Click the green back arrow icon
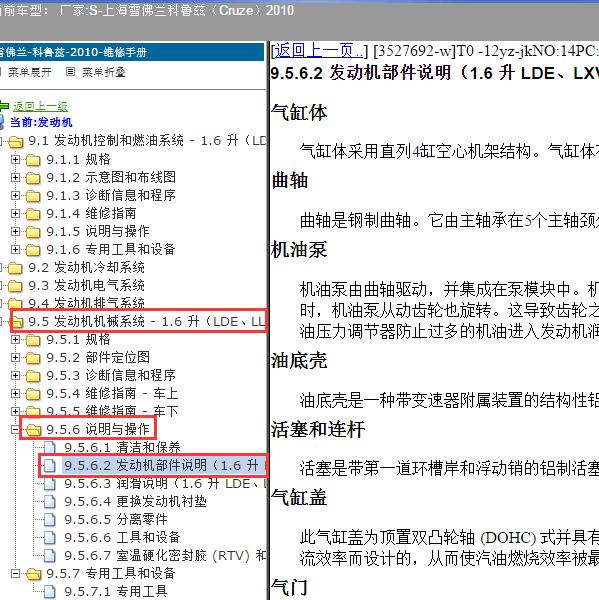Screen dimensions: 599x600 pos(4,106)
